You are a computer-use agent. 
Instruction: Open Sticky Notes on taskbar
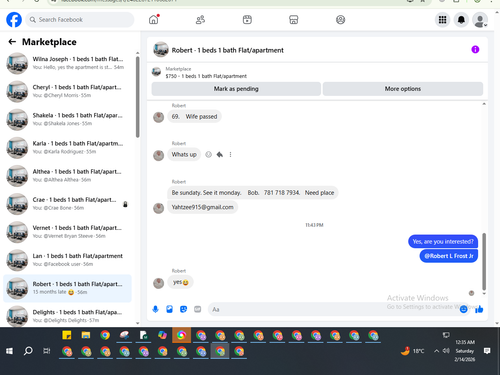pos(67,335)
